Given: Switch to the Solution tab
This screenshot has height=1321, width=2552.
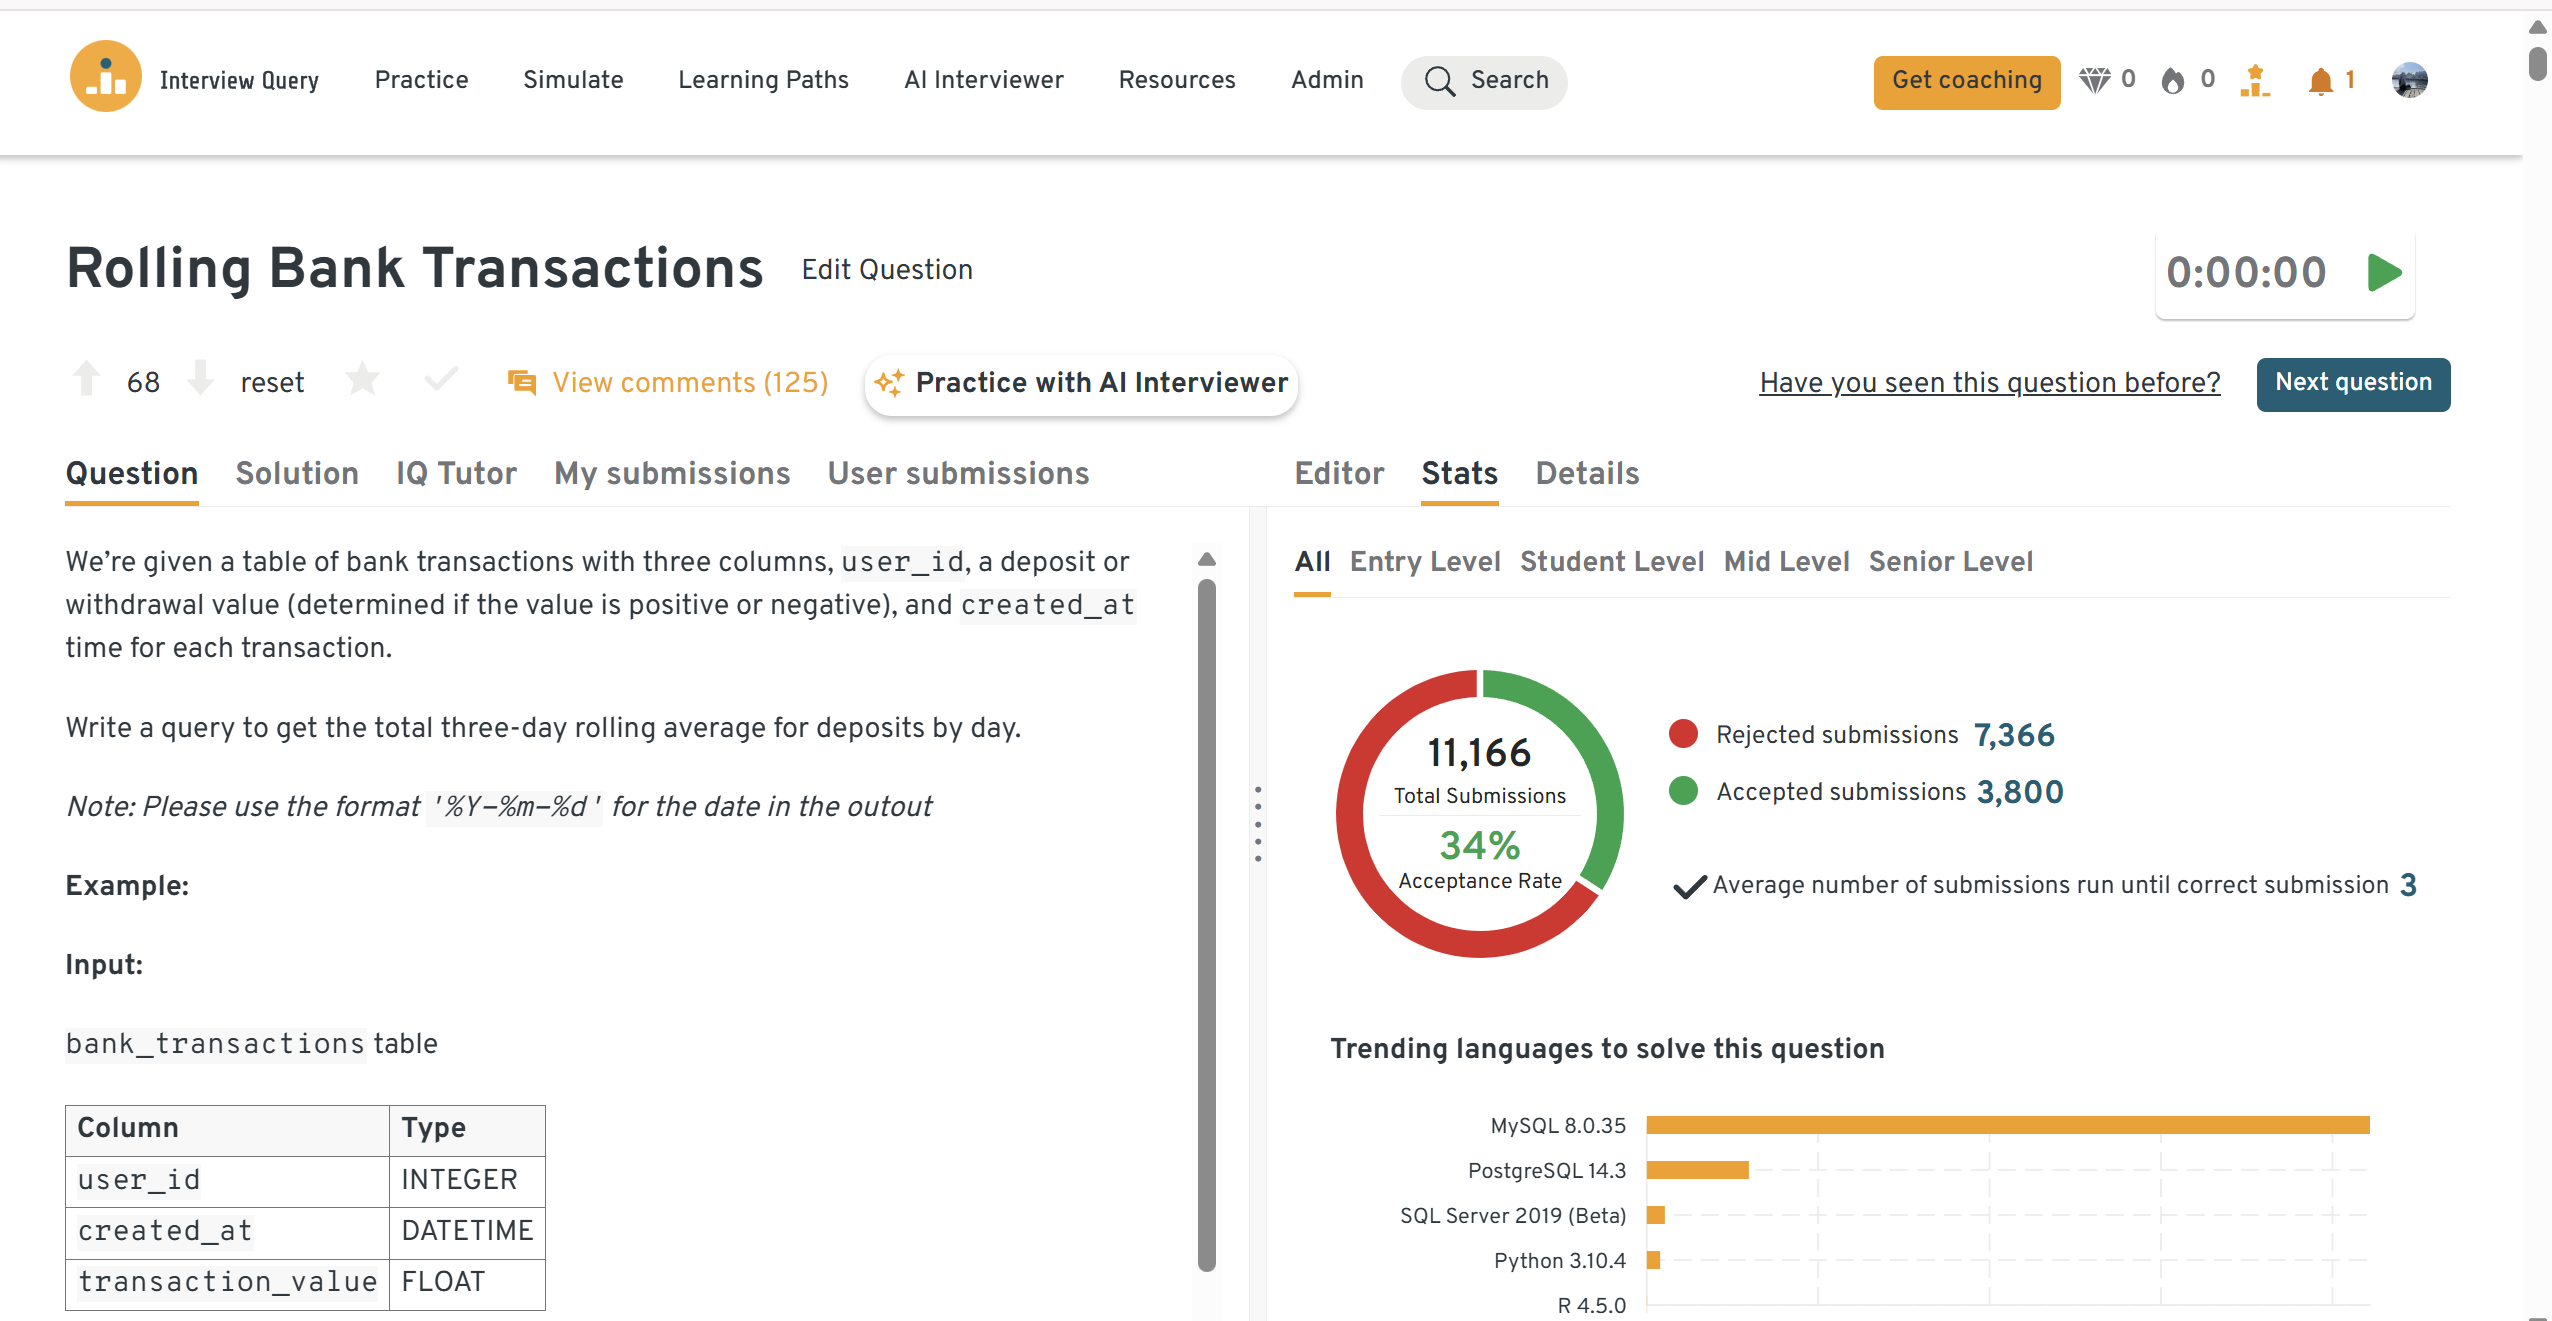Looking at the screenshot, I should tap(297, 473).
